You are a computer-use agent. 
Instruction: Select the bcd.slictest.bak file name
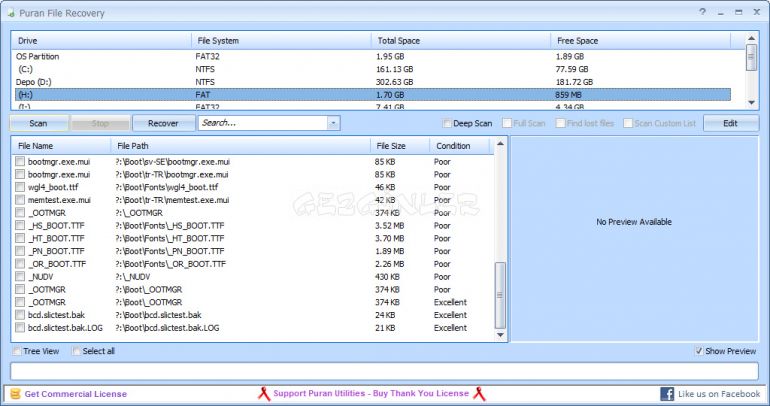[56, 315]
